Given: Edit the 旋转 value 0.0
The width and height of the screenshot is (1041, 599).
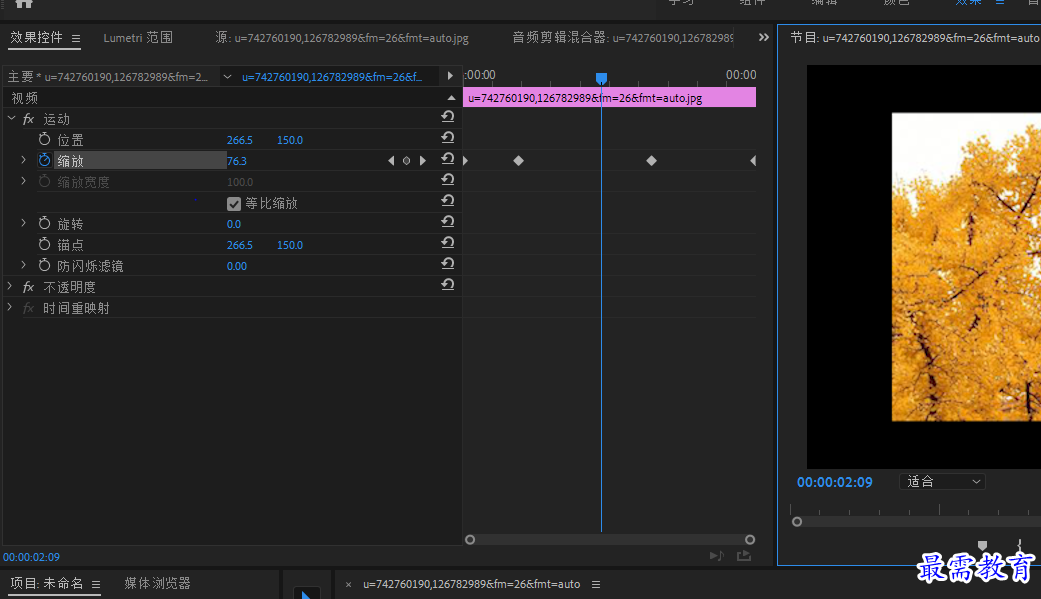Looking at the screenshot, I should click(x=234, y=224).
